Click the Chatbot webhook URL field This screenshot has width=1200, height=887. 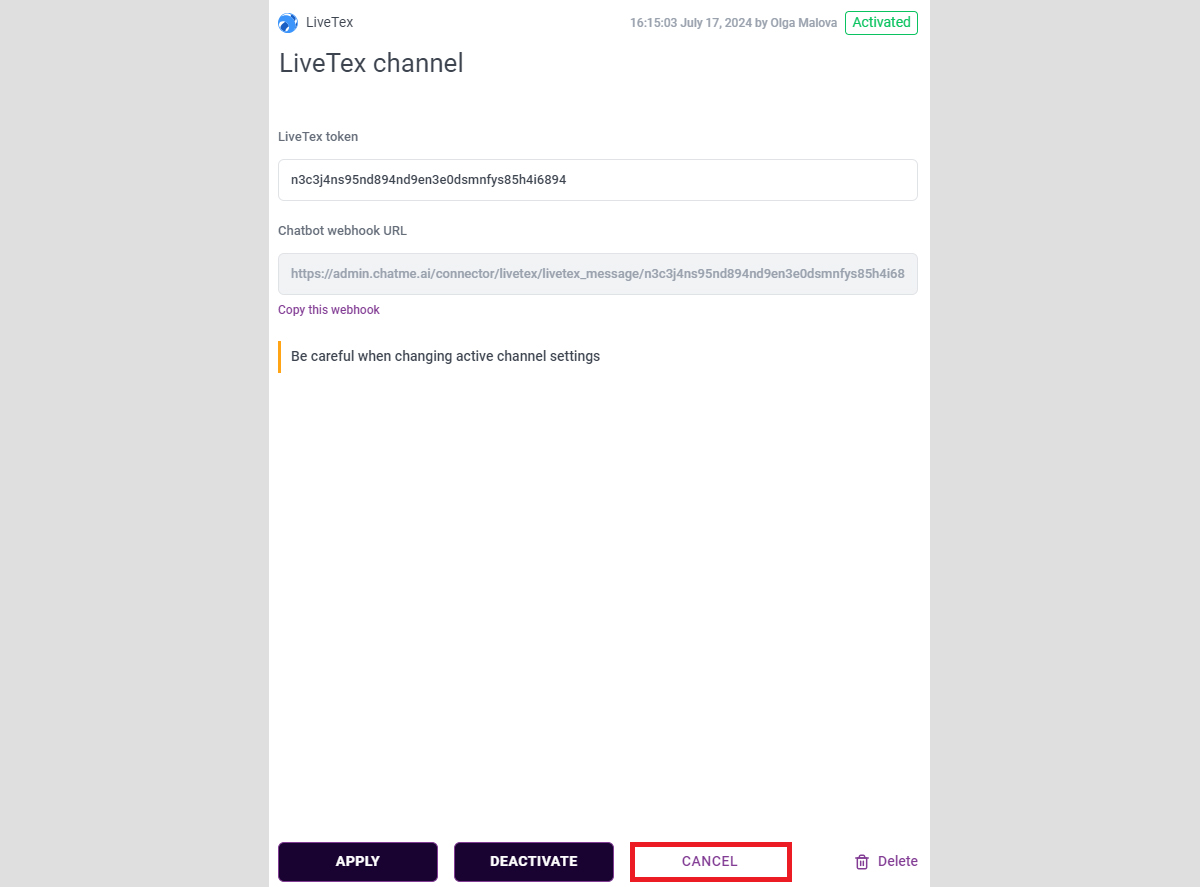click(x=597, y=274)
